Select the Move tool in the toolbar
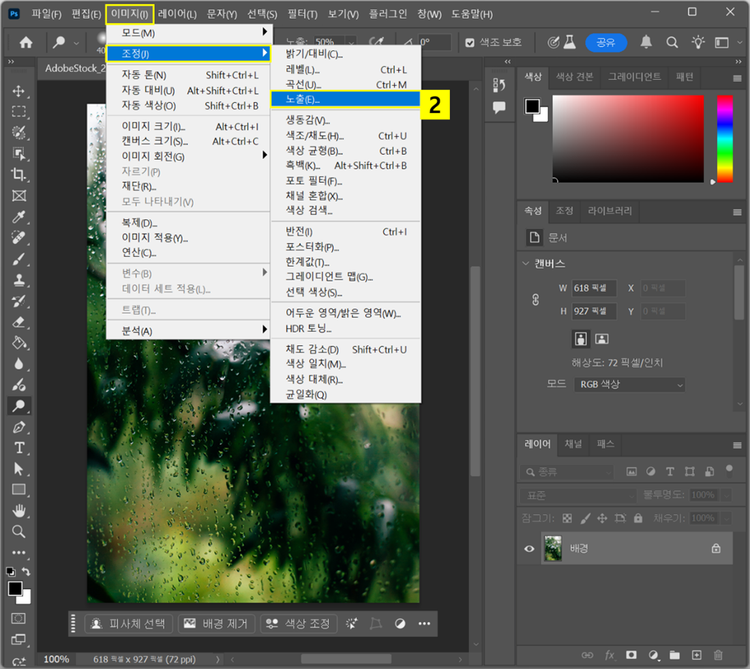The height and width of the screenshot is (669, 750). [x=18, y=91]
